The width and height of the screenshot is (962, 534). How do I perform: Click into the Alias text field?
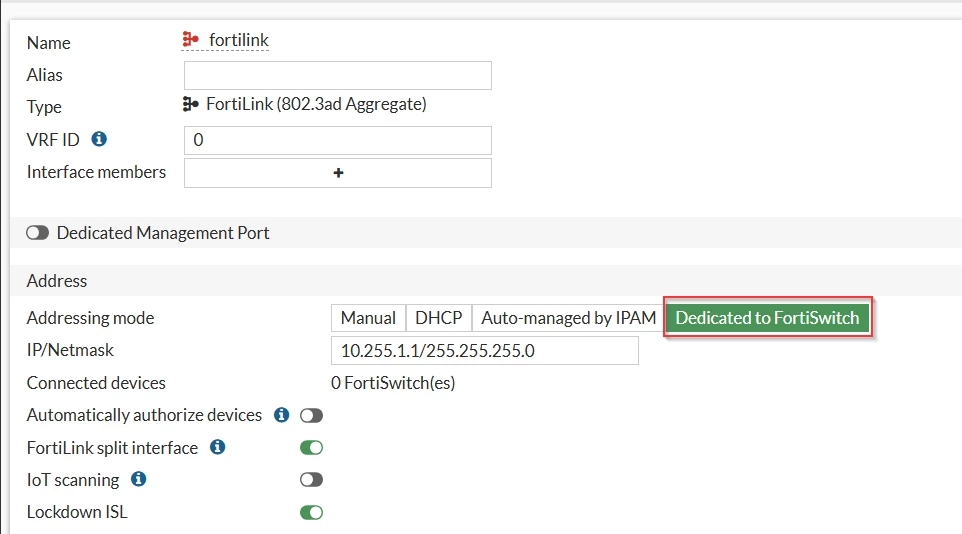337,75
